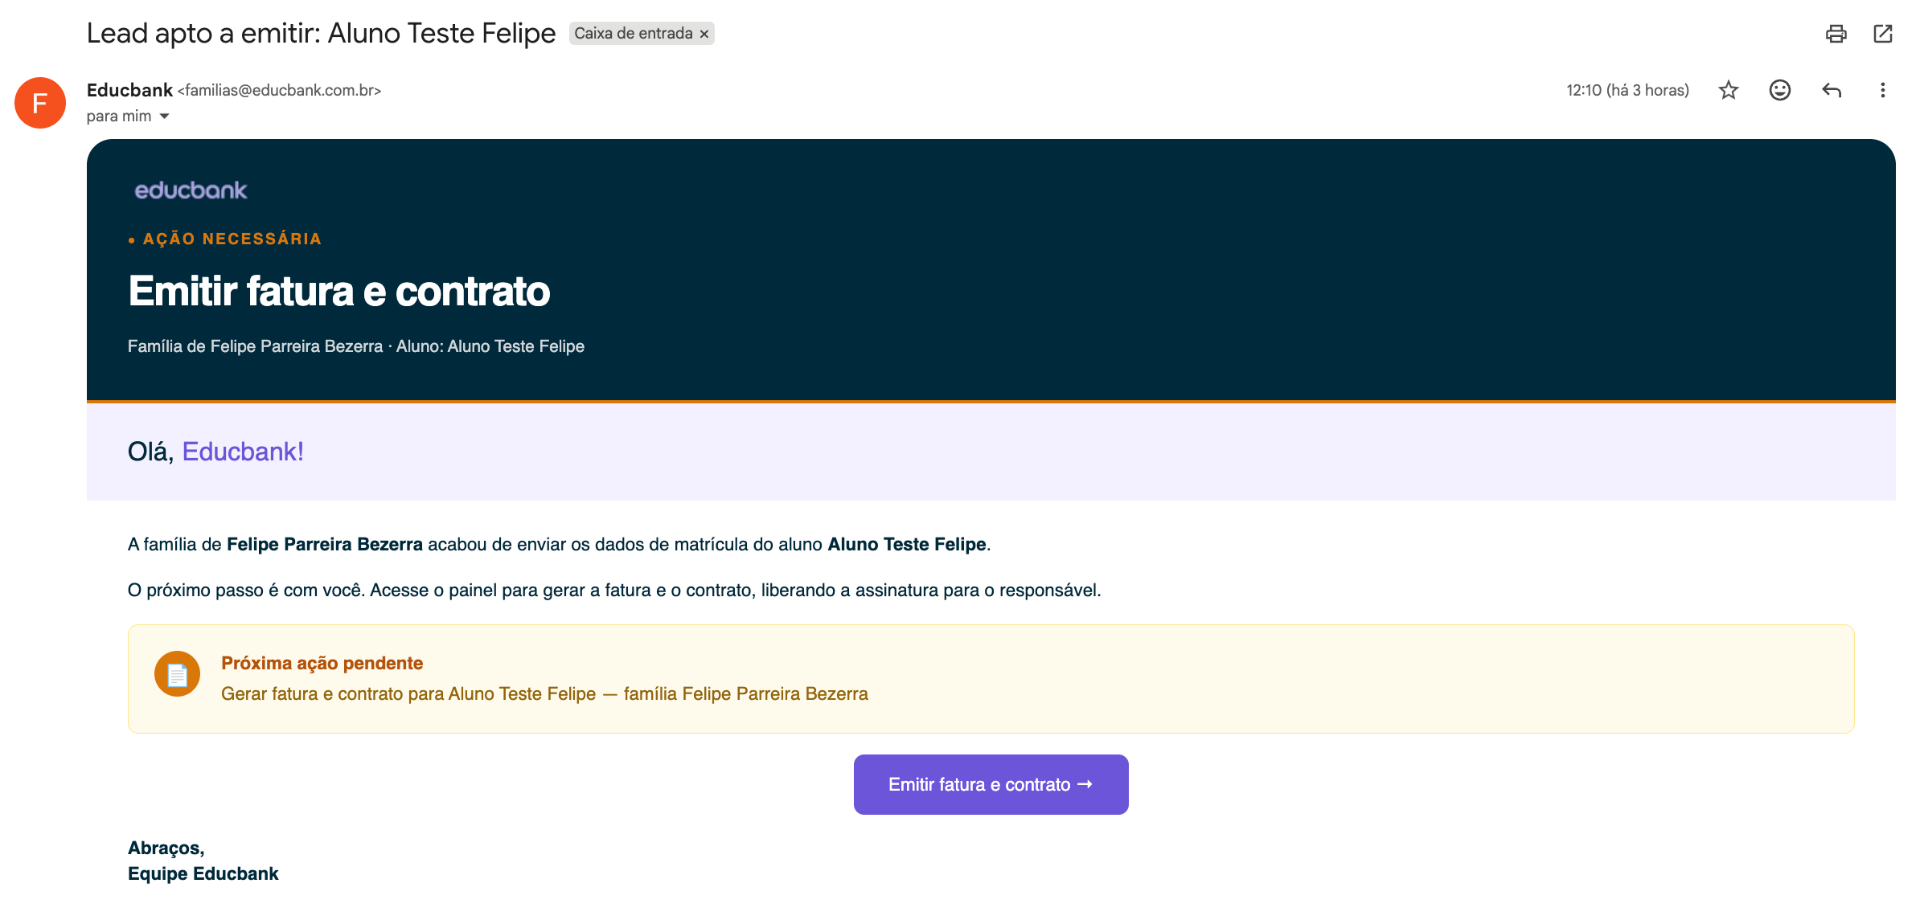Print this email using the printer icon
Image resolution: width=1920 pixels, height=916 pixels.
coord(1836,34)
